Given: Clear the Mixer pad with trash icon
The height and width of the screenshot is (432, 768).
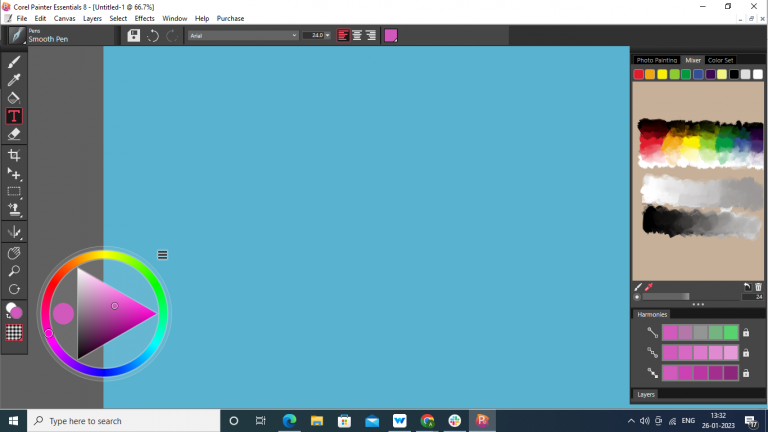Looking at the screenshot, I should [758, 287].
